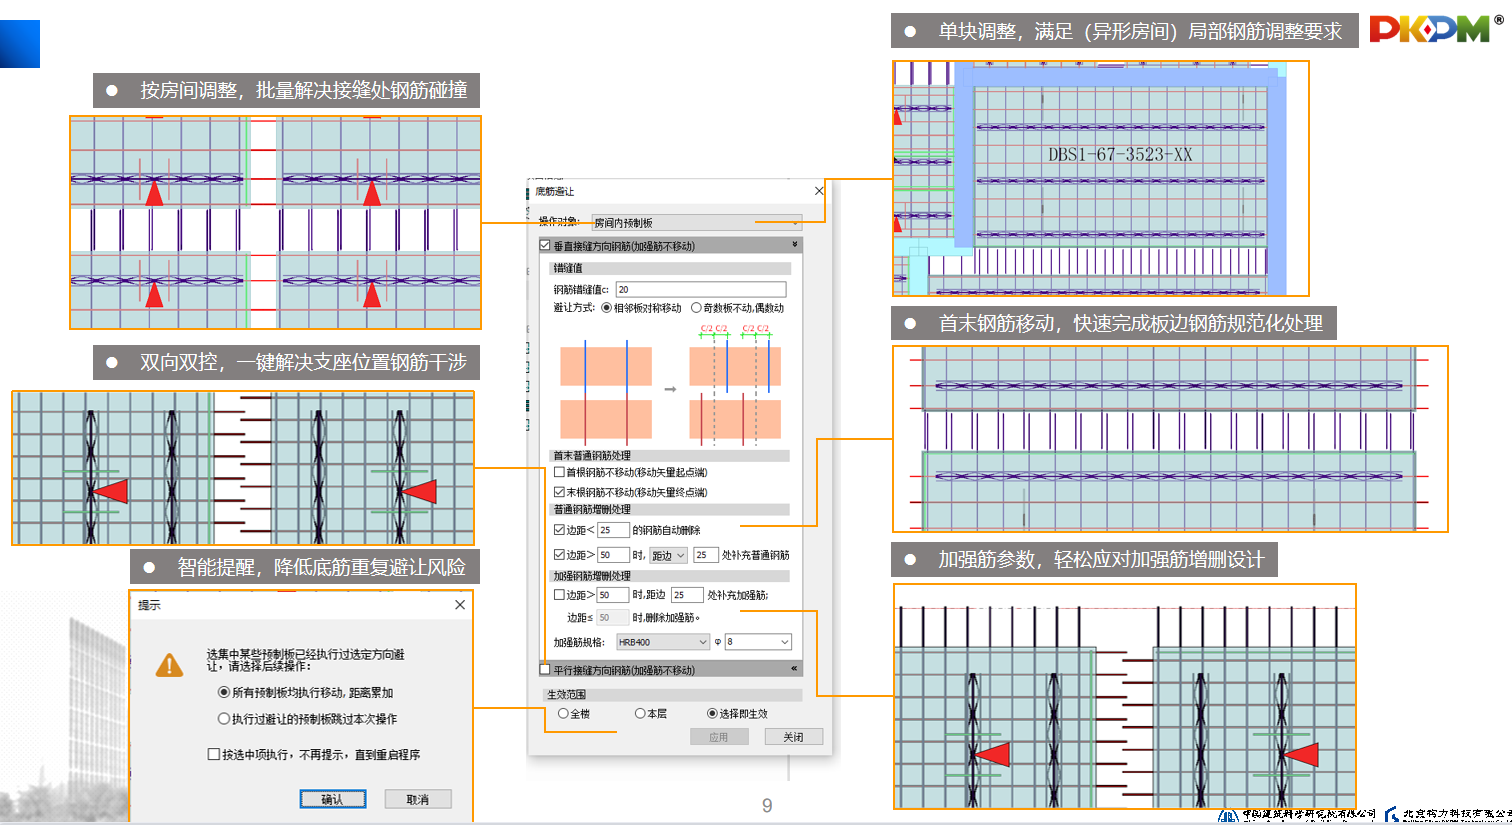Viewport: 1512px width, 825px height.
Task: Select the 奇数板不动,偶数动 radio option
Action: point(696,308)
